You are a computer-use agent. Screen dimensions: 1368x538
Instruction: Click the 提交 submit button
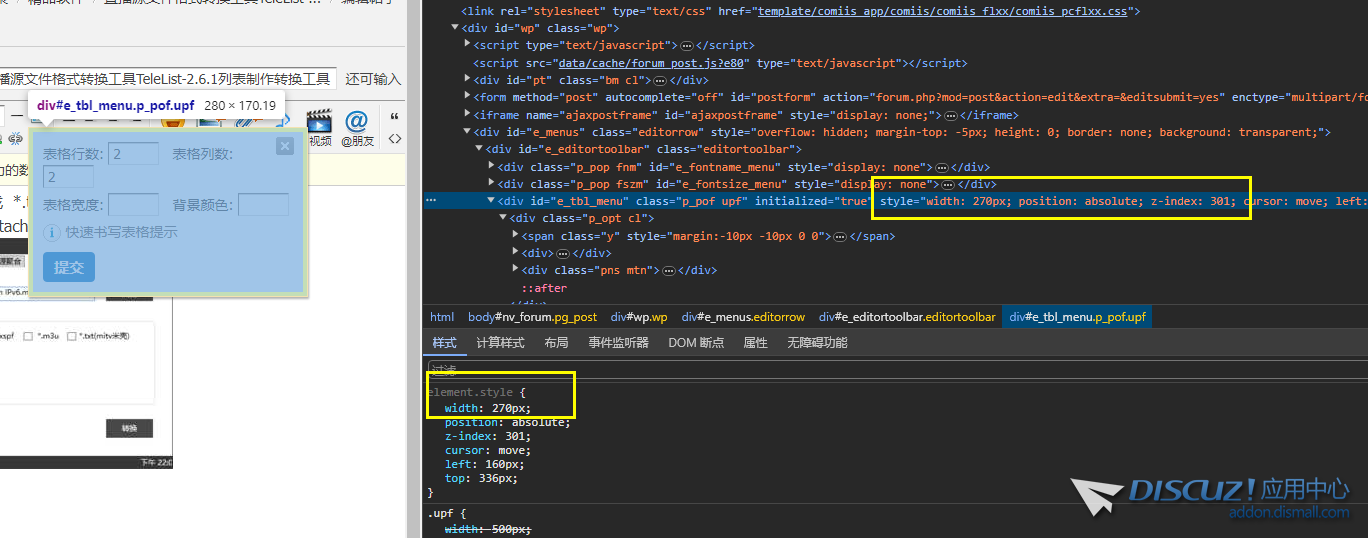69,267
